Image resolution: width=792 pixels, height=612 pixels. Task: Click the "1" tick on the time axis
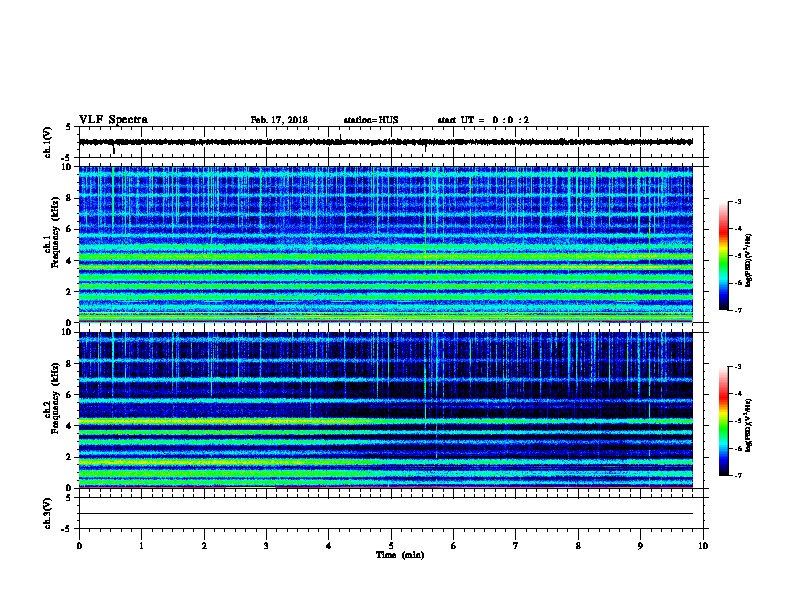pyautogui.click(x=141, y=546)
